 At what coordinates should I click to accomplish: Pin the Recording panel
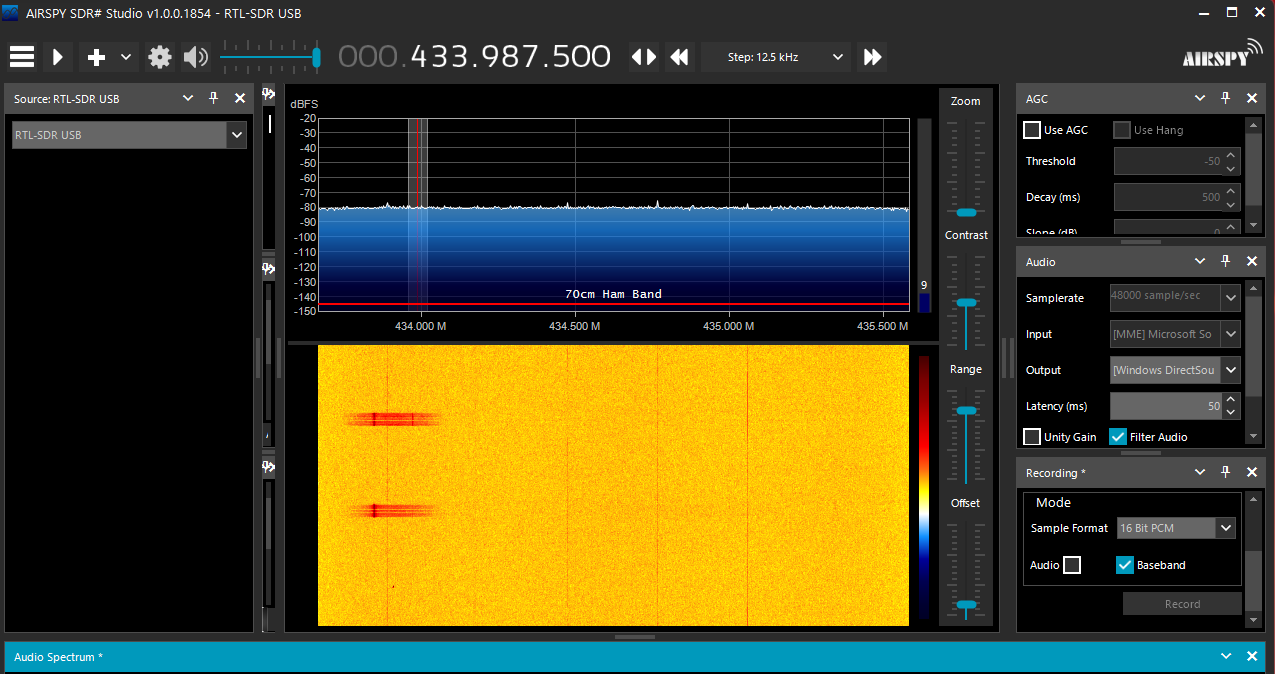[x=1226, y=473]
